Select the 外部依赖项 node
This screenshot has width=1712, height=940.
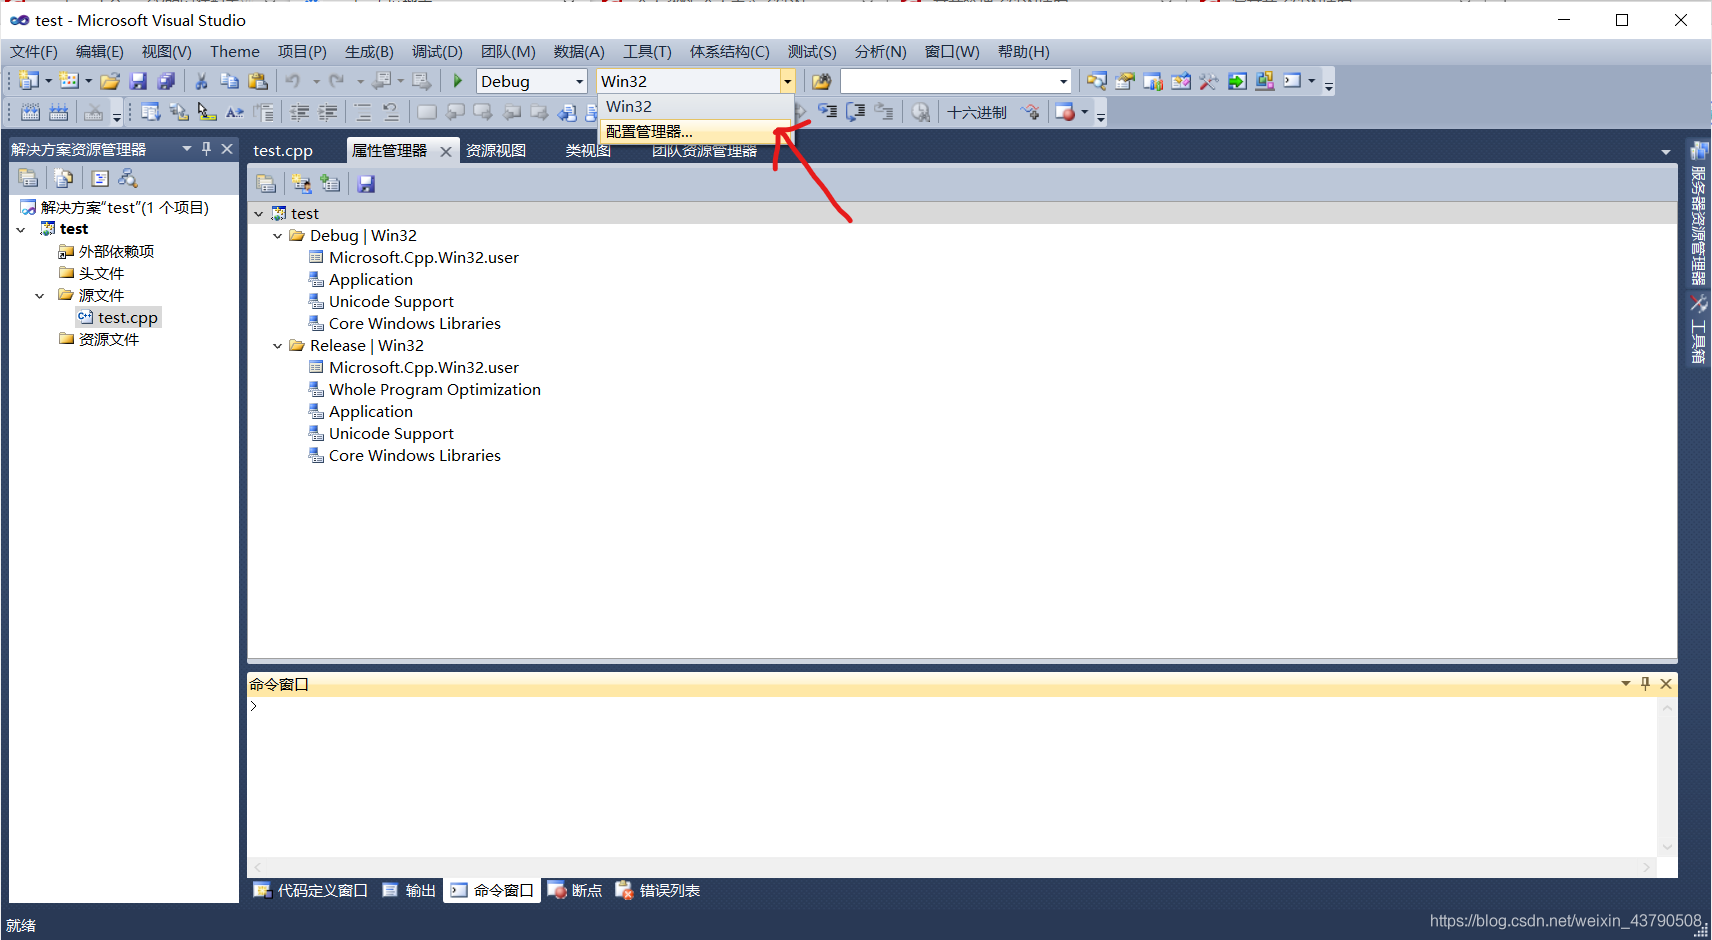click(x=107, y=252)
